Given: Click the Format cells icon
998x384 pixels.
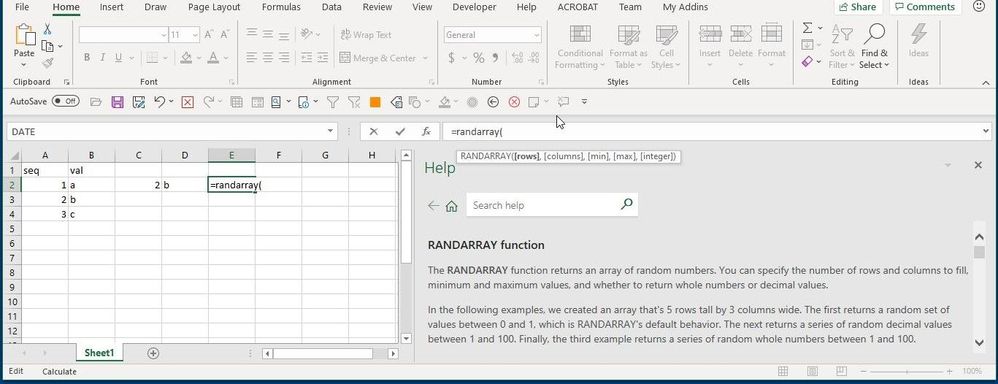Looking at the screenshot, I should tap(771, 34).
